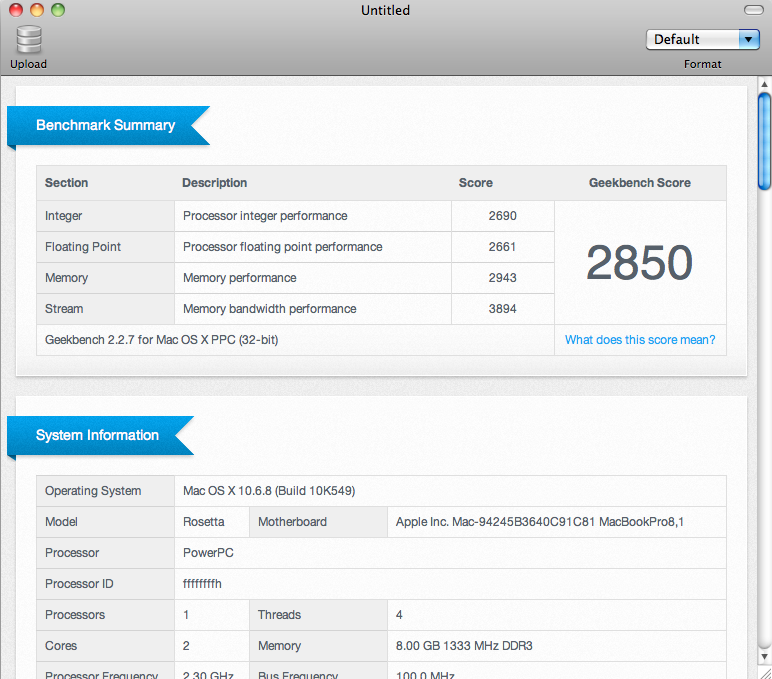772x679 pixels.
Task: Click the Floating Point score 2661
Action: point(502,247)
